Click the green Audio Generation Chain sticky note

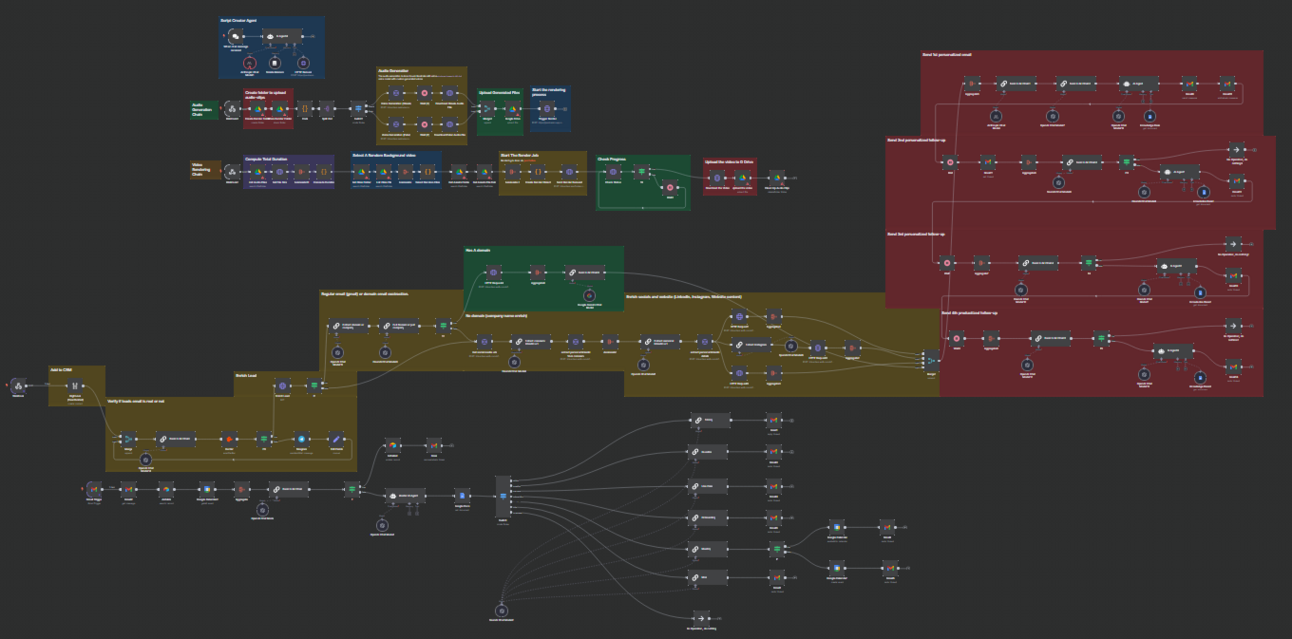tap(204, 110)
